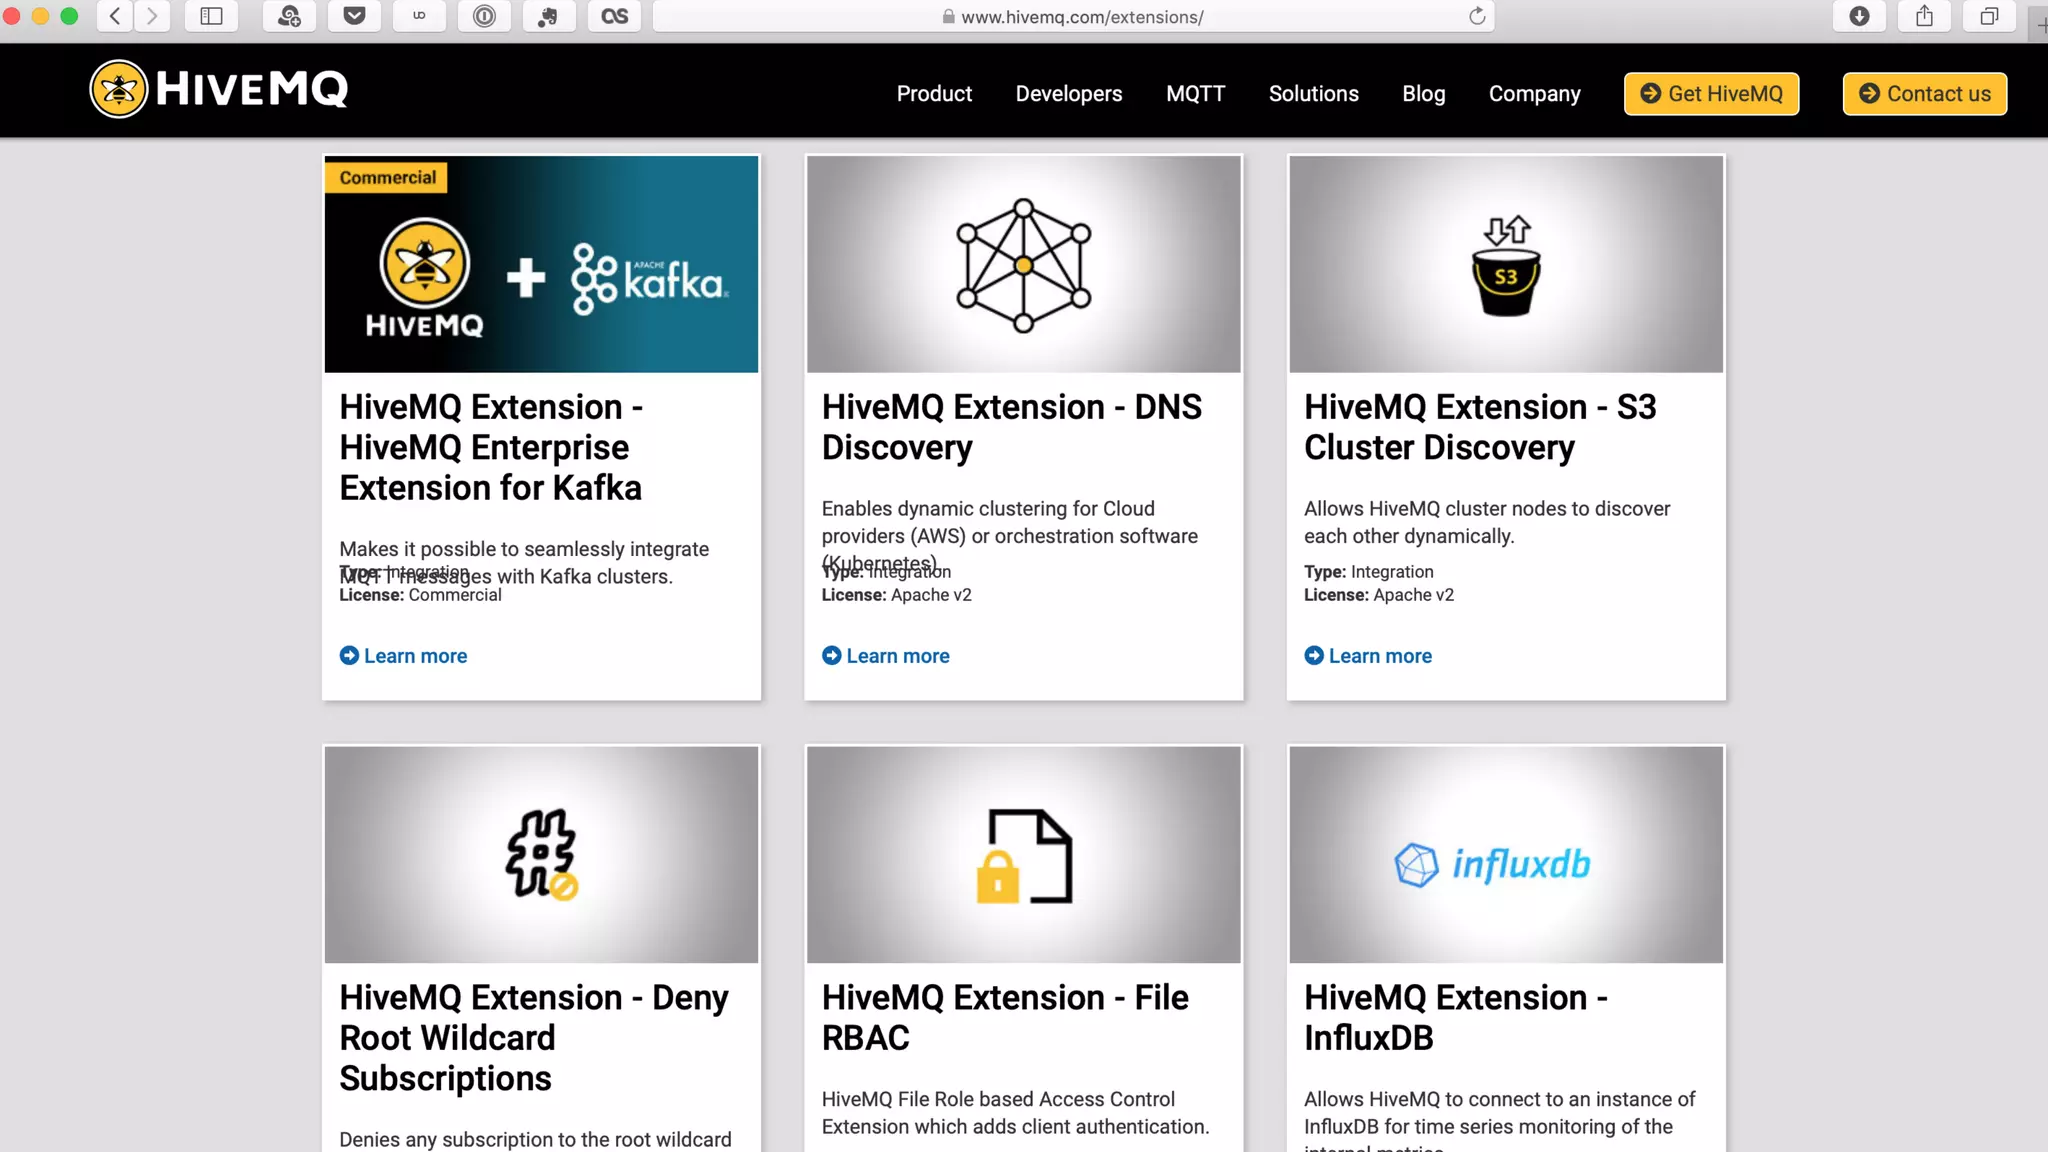The height and width of the screenshot is (1152, 2048).
Task: Click the Get HiveMQ button
Action: pyautogui.click(x=1711, y=94)
